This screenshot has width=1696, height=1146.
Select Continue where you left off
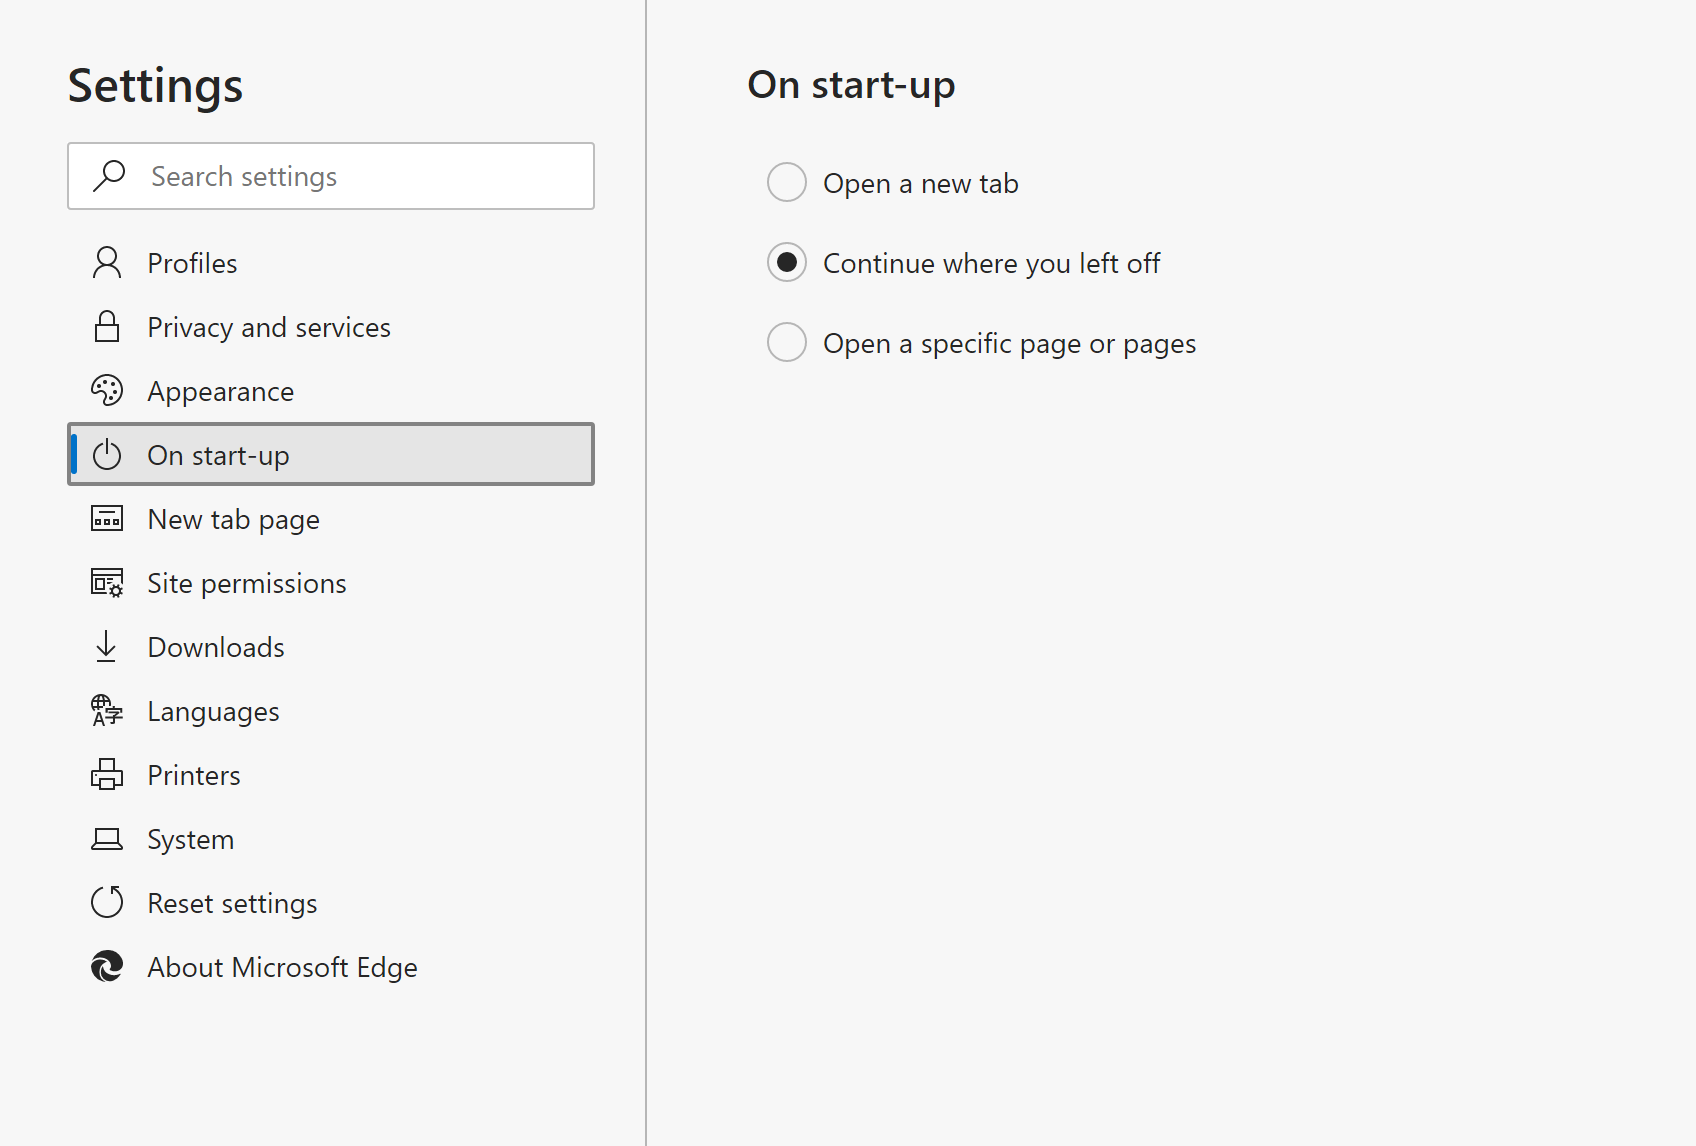[x=787, y=262]
